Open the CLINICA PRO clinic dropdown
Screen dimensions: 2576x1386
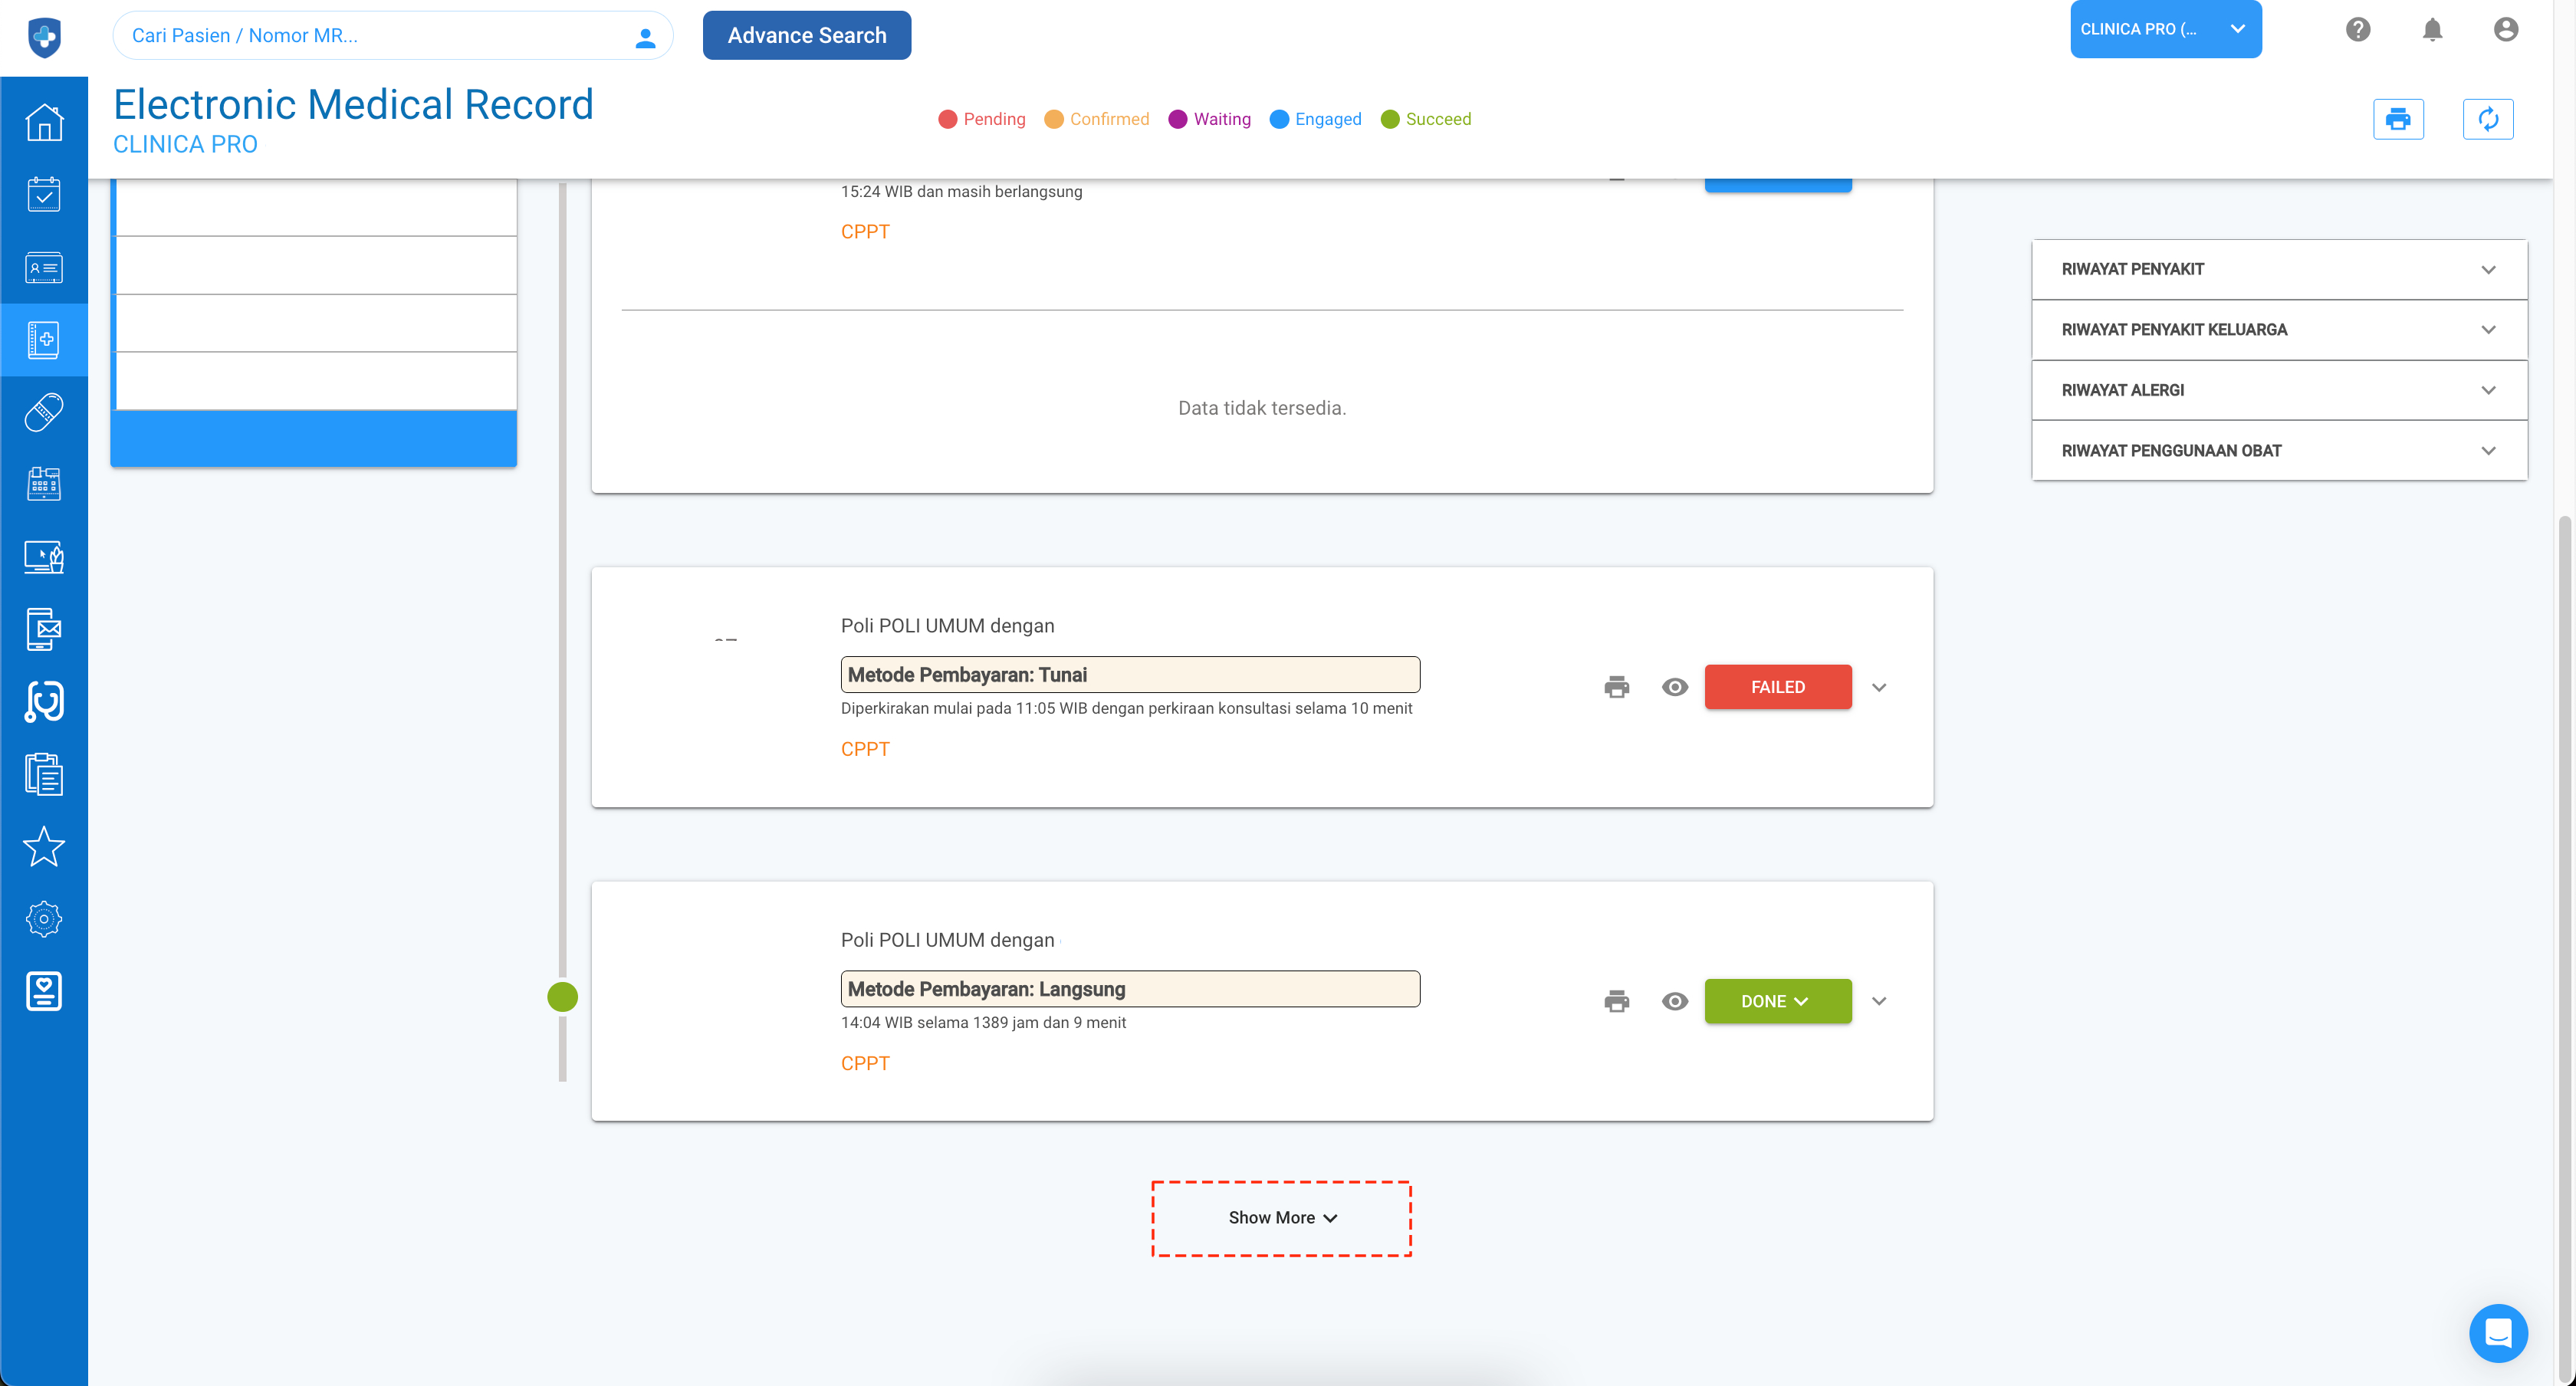(2165, 29)
